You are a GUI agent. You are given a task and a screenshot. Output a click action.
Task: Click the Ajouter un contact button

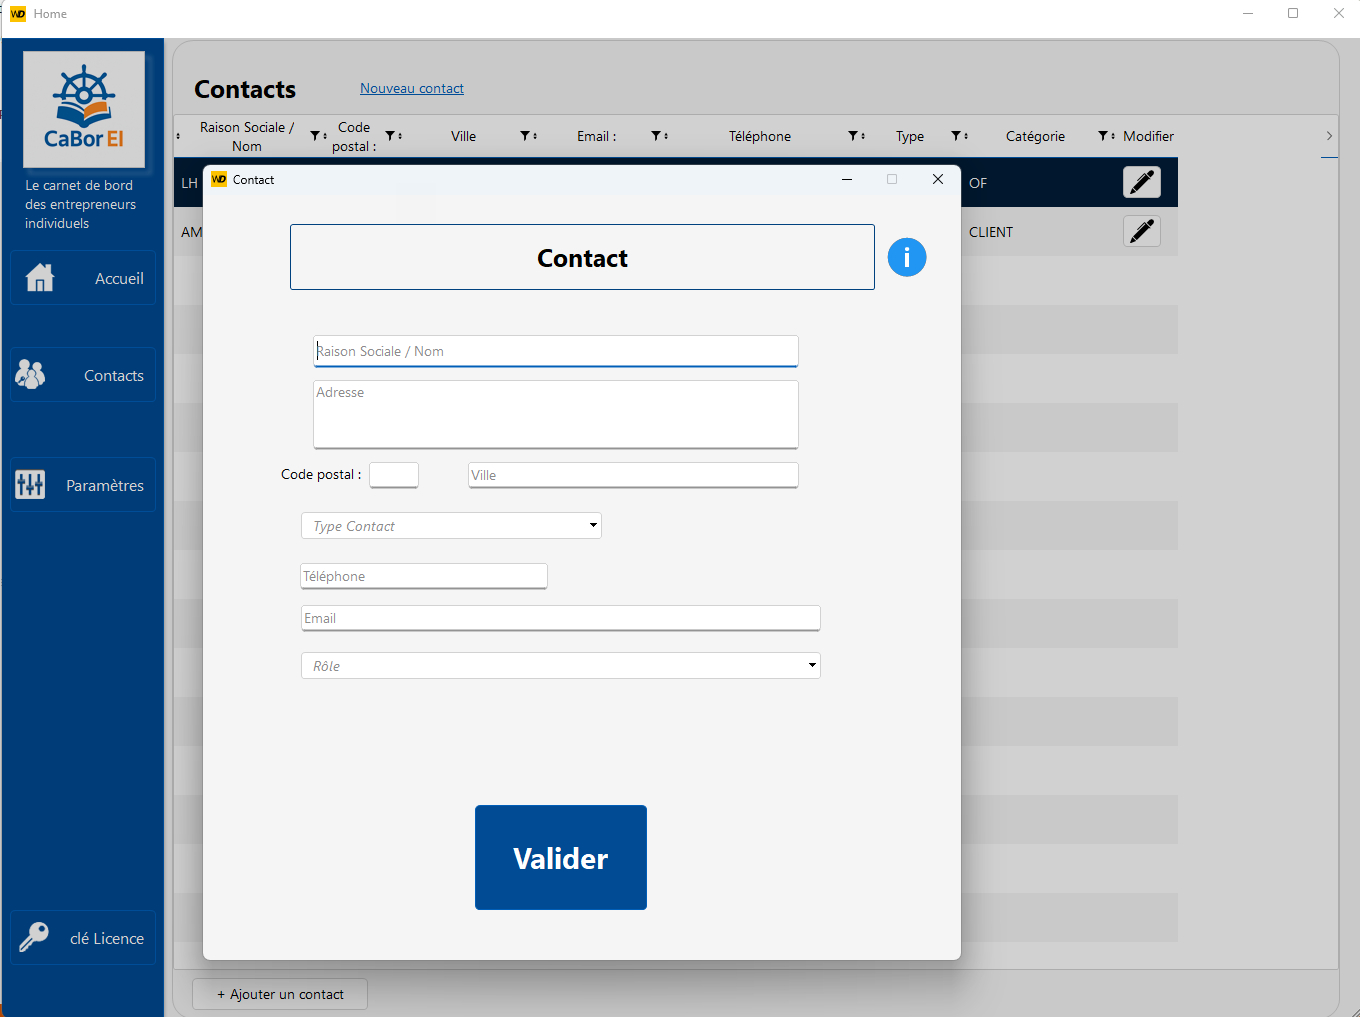280,994
